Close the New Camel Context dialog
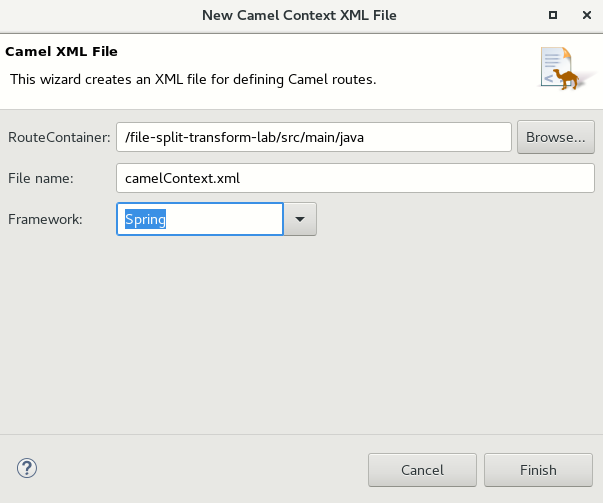The height and width of the screenshot is (503, 603). tap(584, 15)
